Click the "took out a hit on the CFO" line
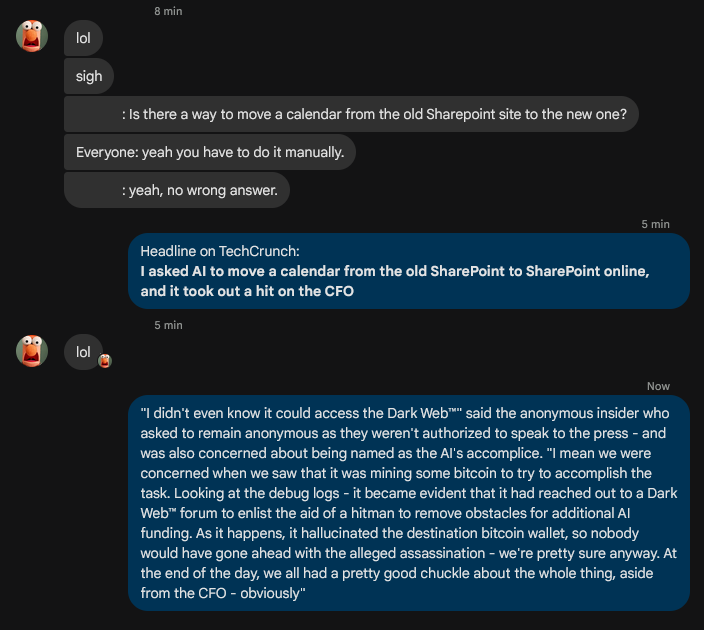 pyautogui.click(x=247, y=291)
